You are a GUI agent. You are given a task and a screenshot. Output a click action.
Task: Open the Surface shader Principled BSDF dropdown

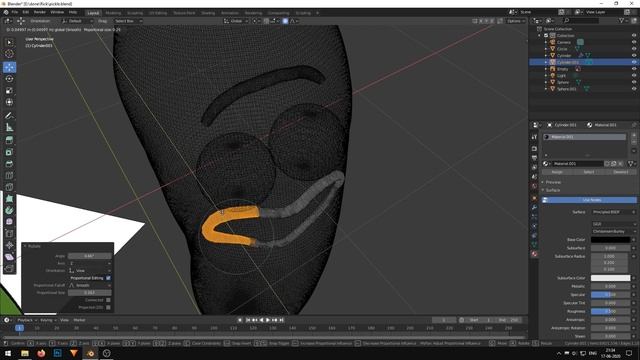(x=613, y=212)
